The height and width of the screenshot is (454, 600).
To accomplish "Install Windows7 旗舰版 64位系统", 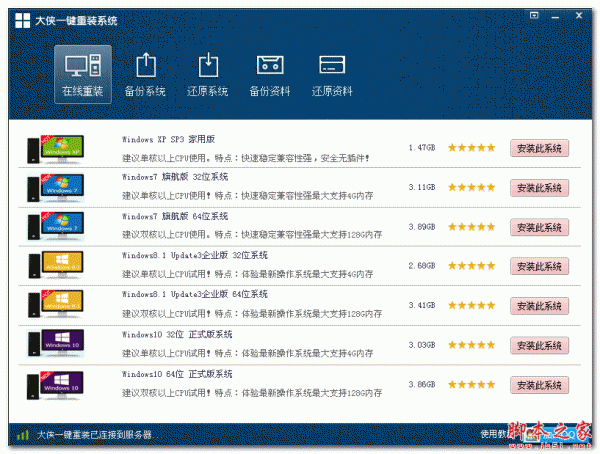I will 539,228.
